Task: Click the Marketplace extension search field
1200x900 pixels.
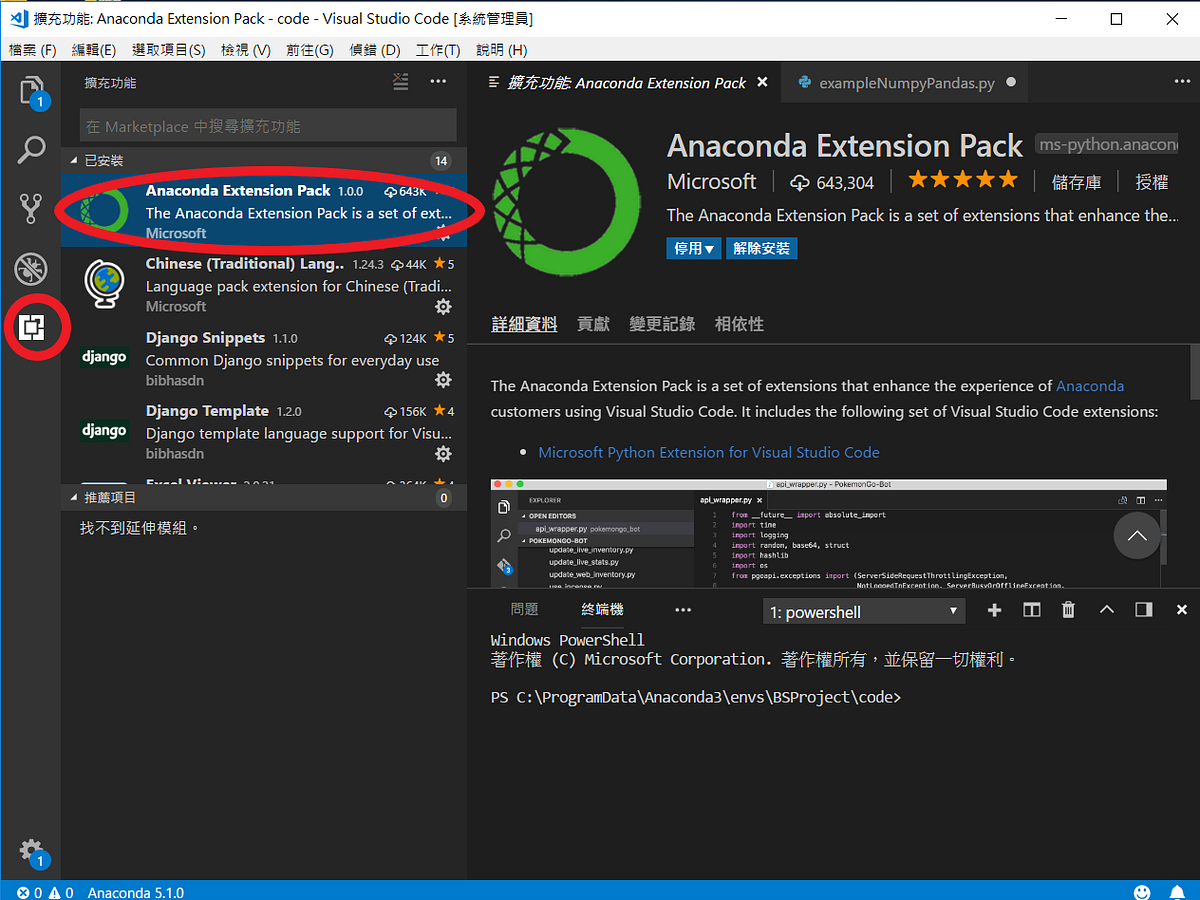Action: [x=267, y=124]
